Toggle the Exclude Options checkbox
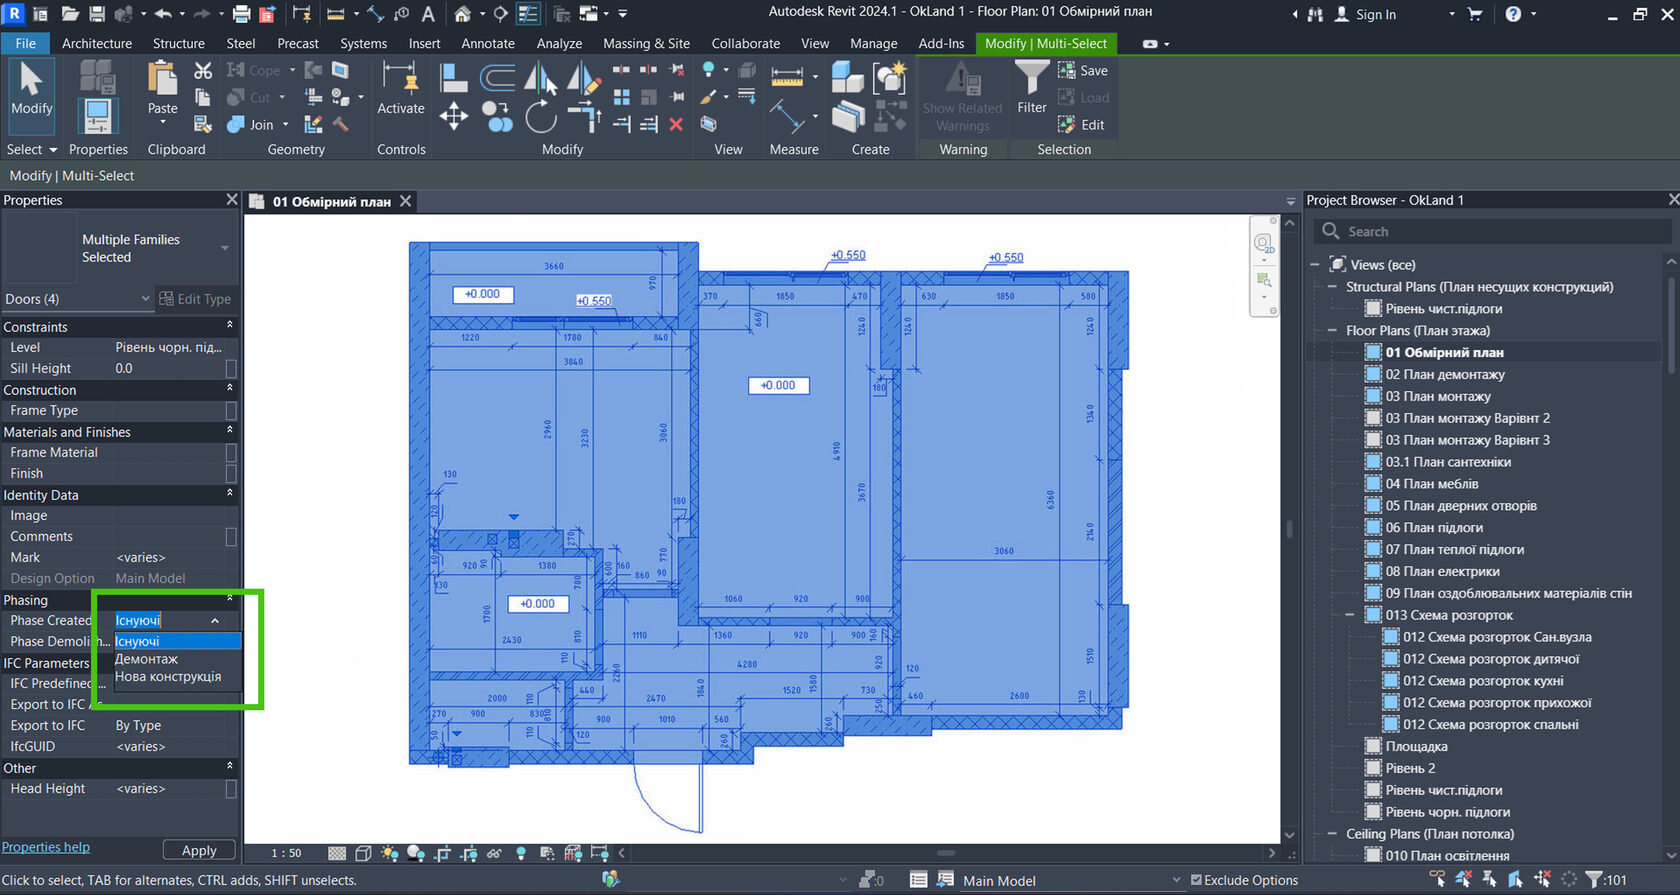This screenshot has height=895, width=1680. pos(1196,880)
